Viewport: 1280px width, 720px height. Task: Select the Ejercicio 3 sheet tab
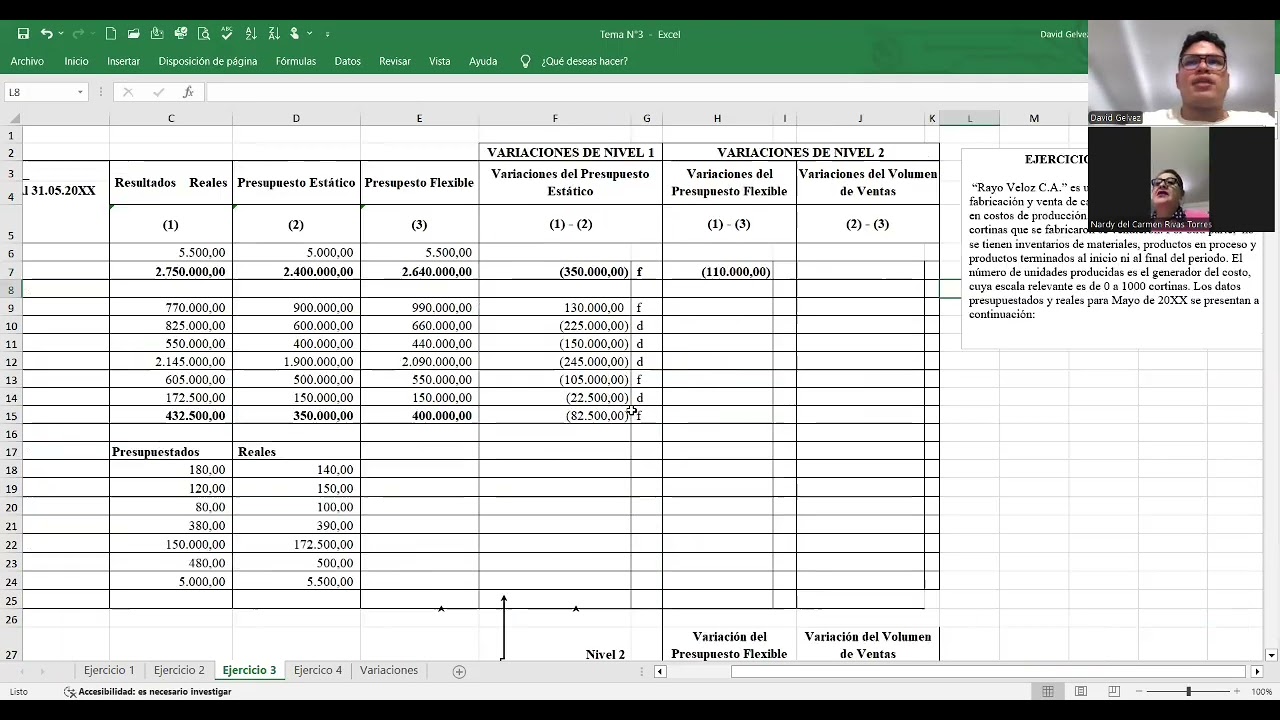249,671
